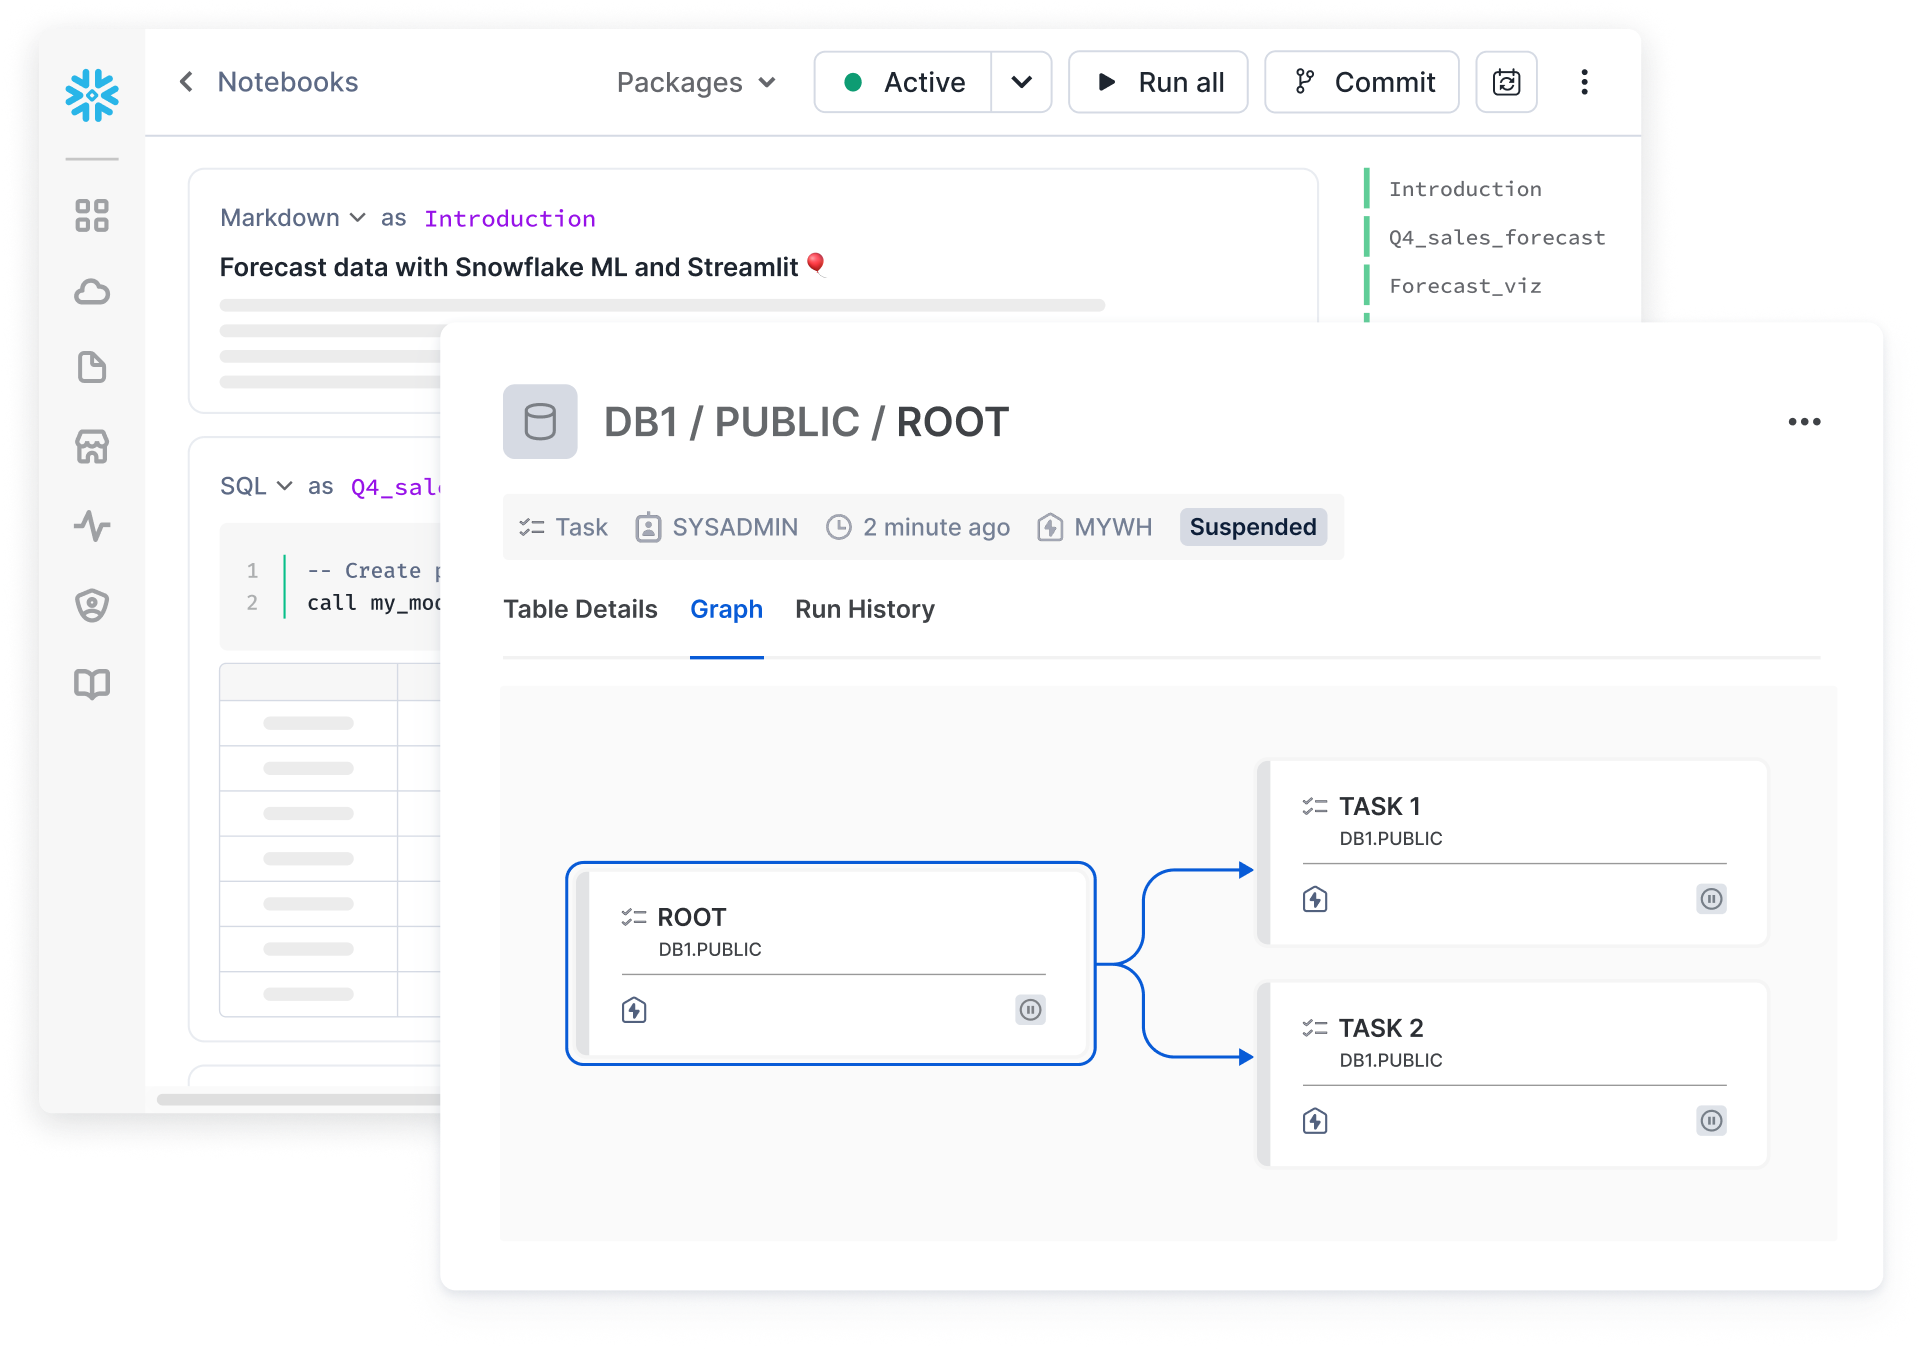
Task: Switch to the Run History tab
Action: [864, 609]
